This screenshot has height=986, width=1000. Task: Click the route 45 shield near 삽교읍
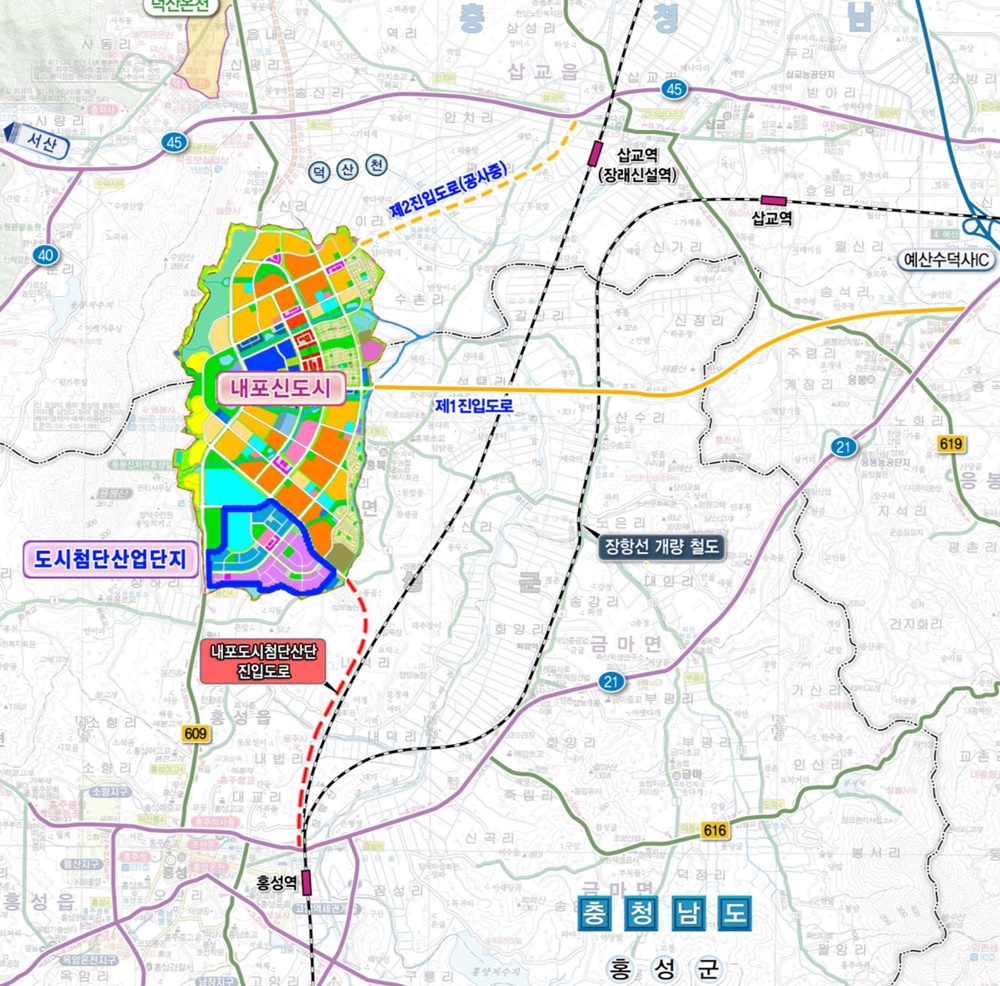pos(674,89)
